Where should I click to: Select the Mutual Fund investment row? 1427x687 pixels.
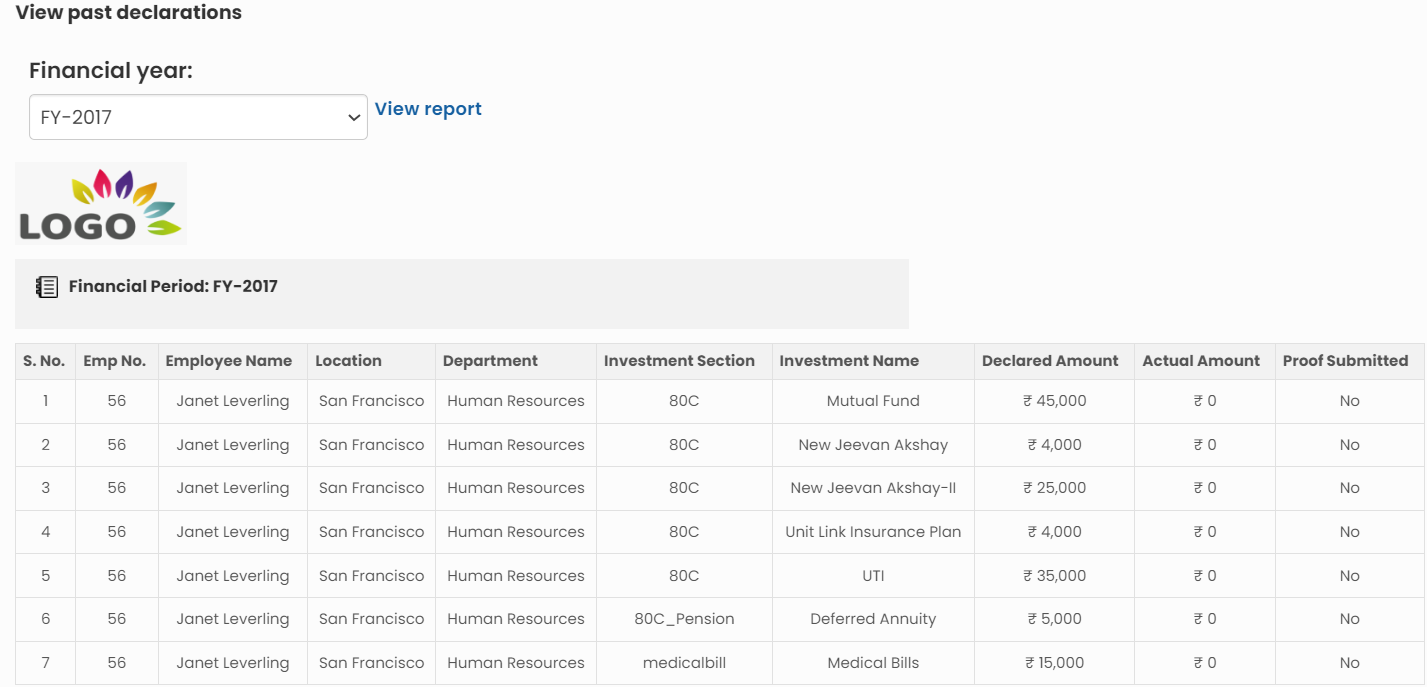pos(873,401)
